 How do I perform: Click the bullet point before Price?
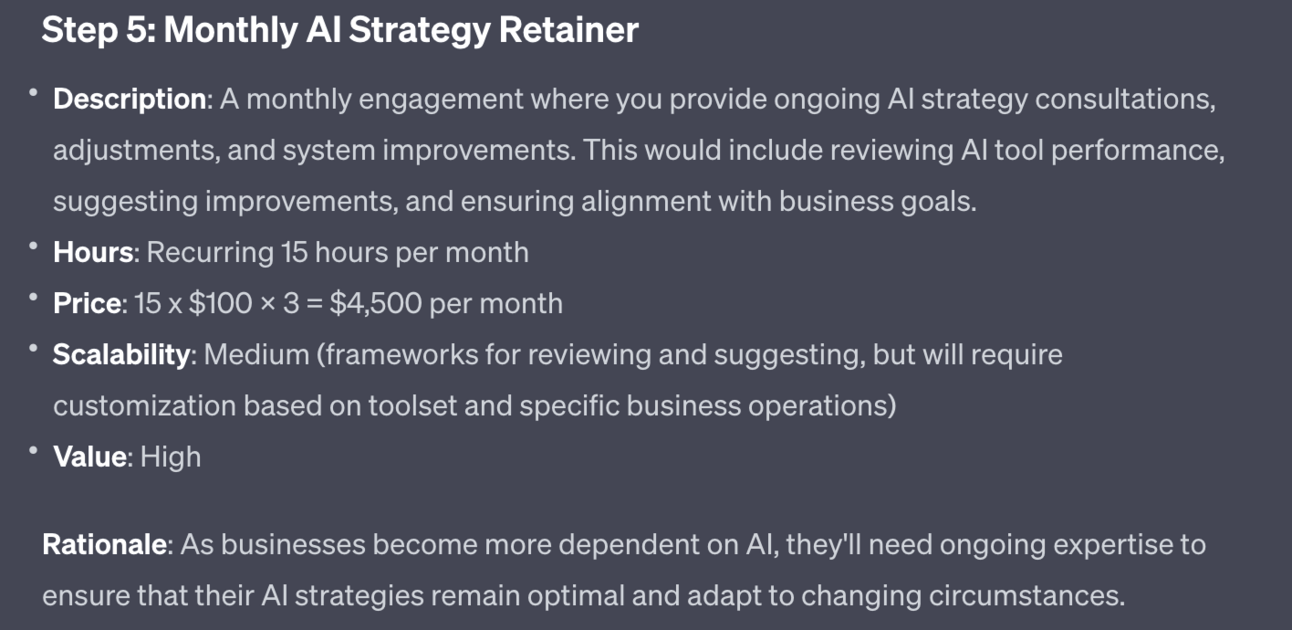(x=33, y=297)
